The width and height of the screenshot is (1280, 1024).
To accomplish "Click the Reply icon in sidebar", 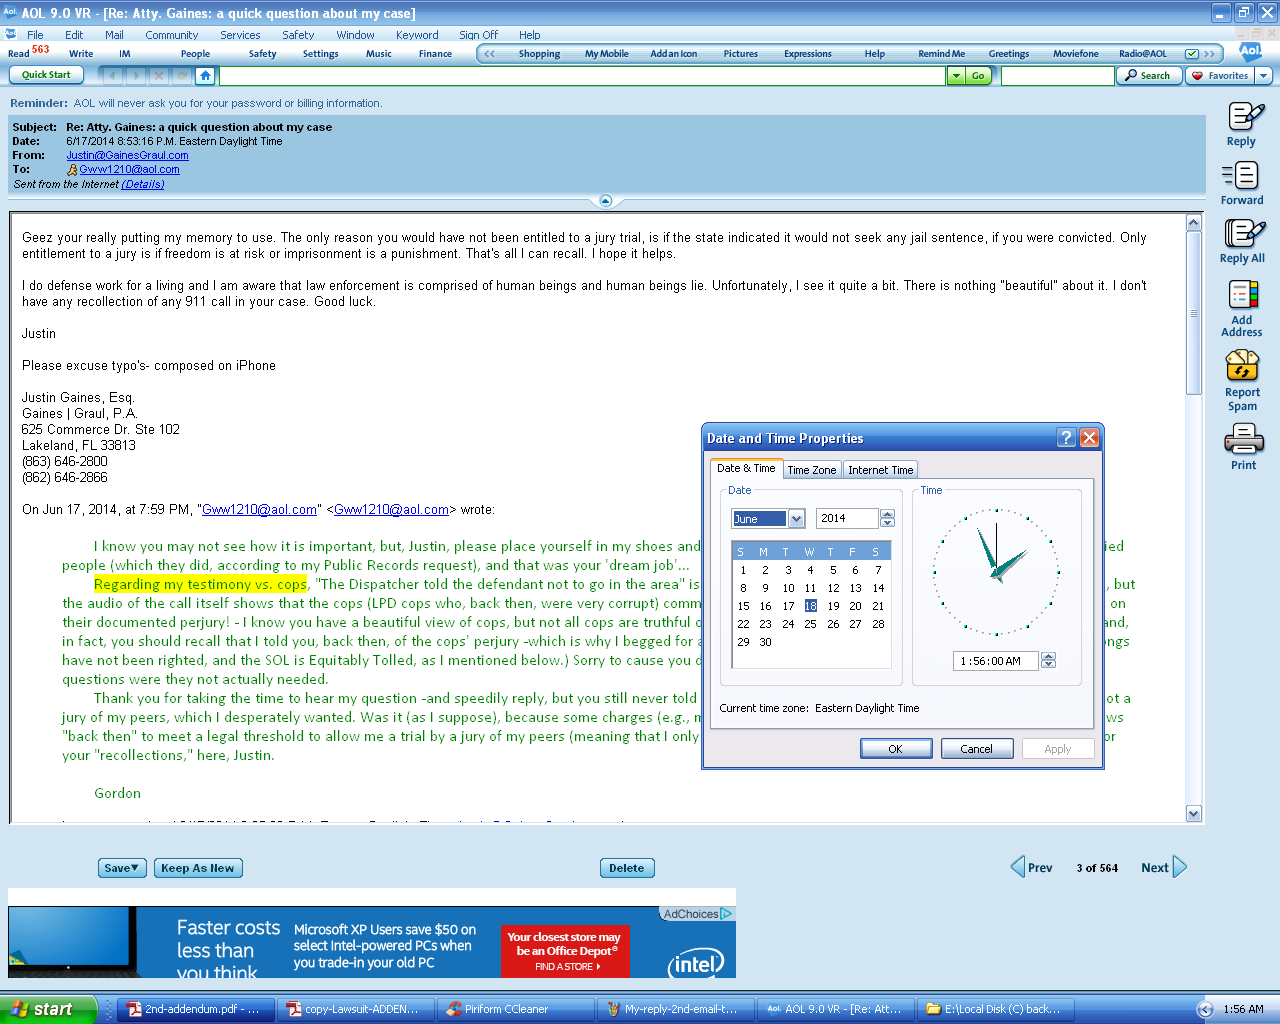I will [1243, 117].
